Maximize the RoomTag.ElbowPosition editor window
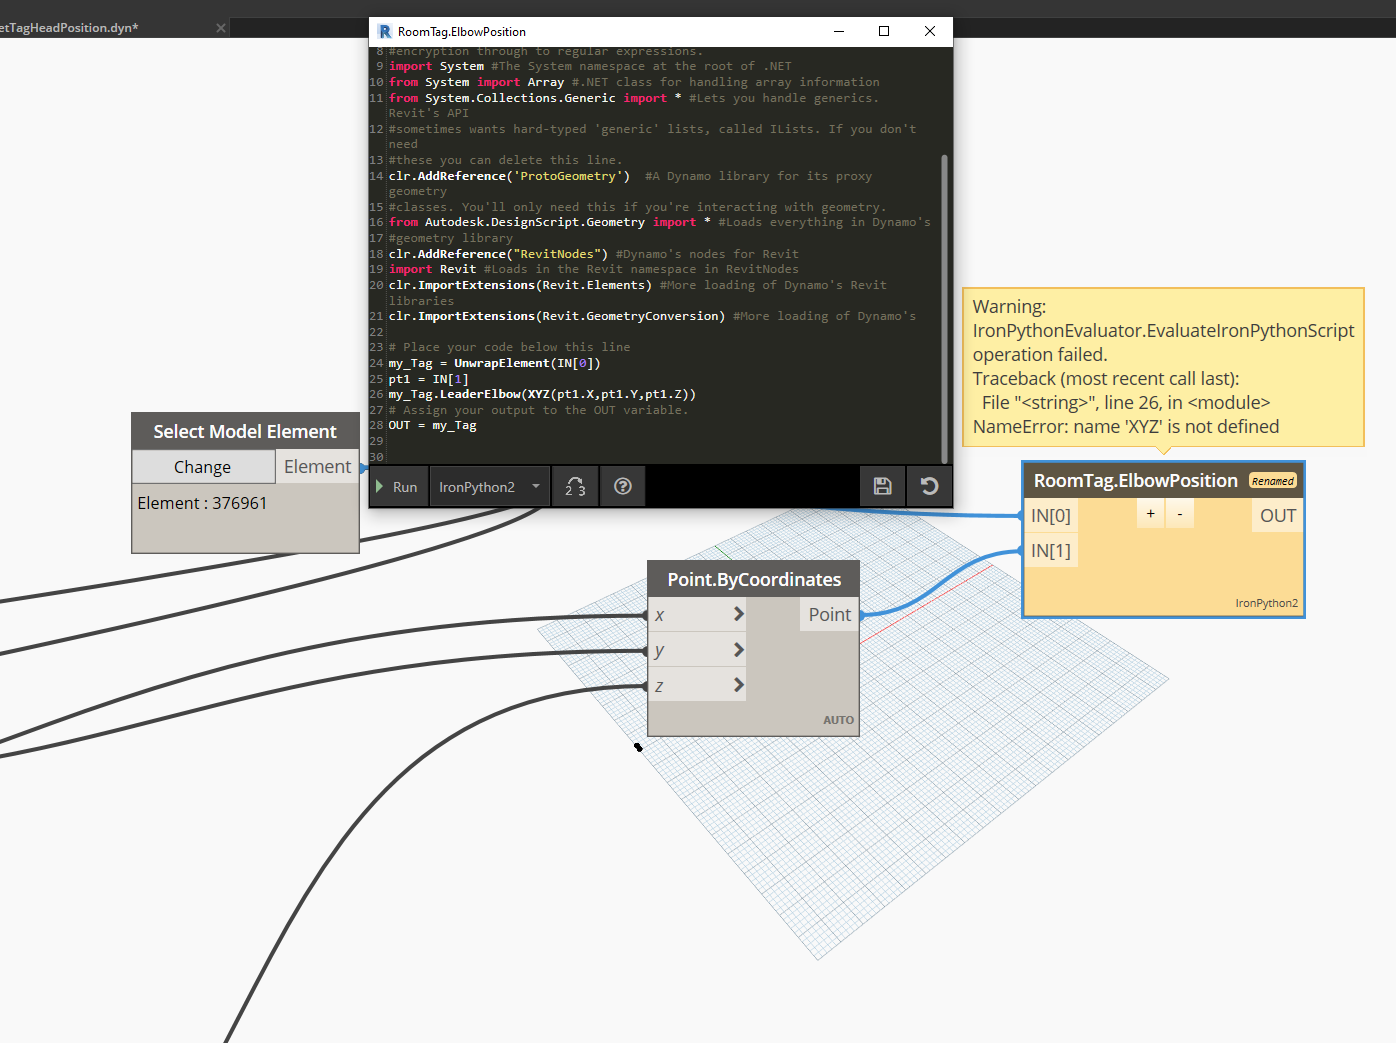The width and height of the screenshot is (1396, 1043). [884, 32]
